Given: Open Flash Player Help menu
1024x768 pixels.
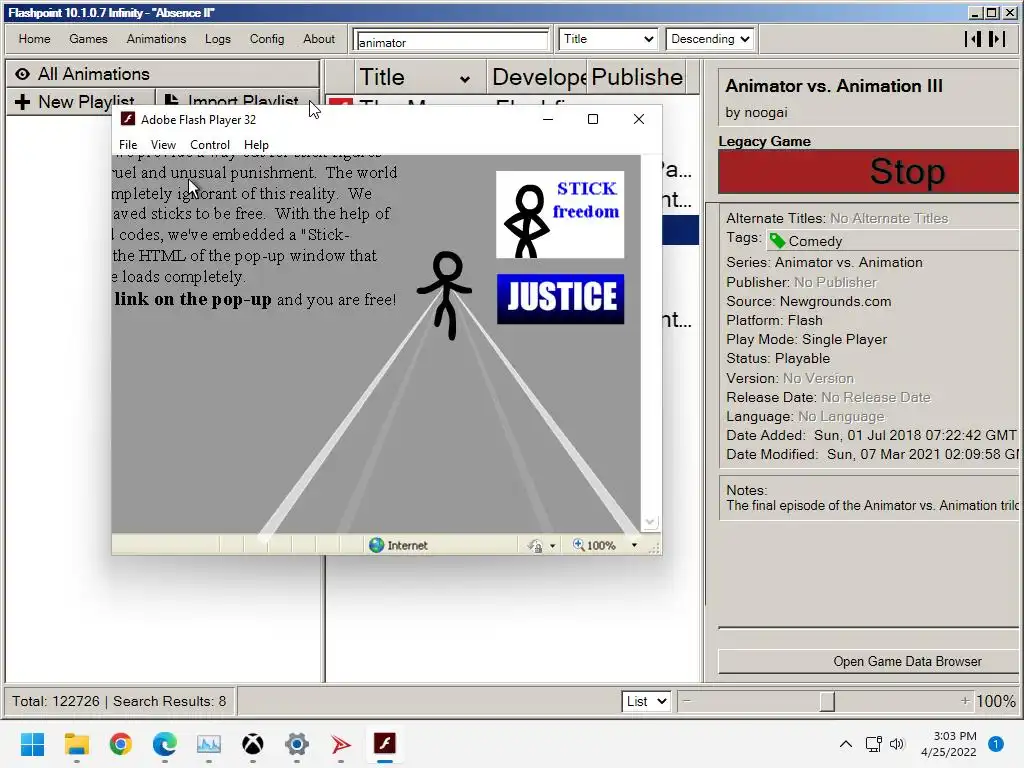Looking at the screenshot, I should [256, 145].
